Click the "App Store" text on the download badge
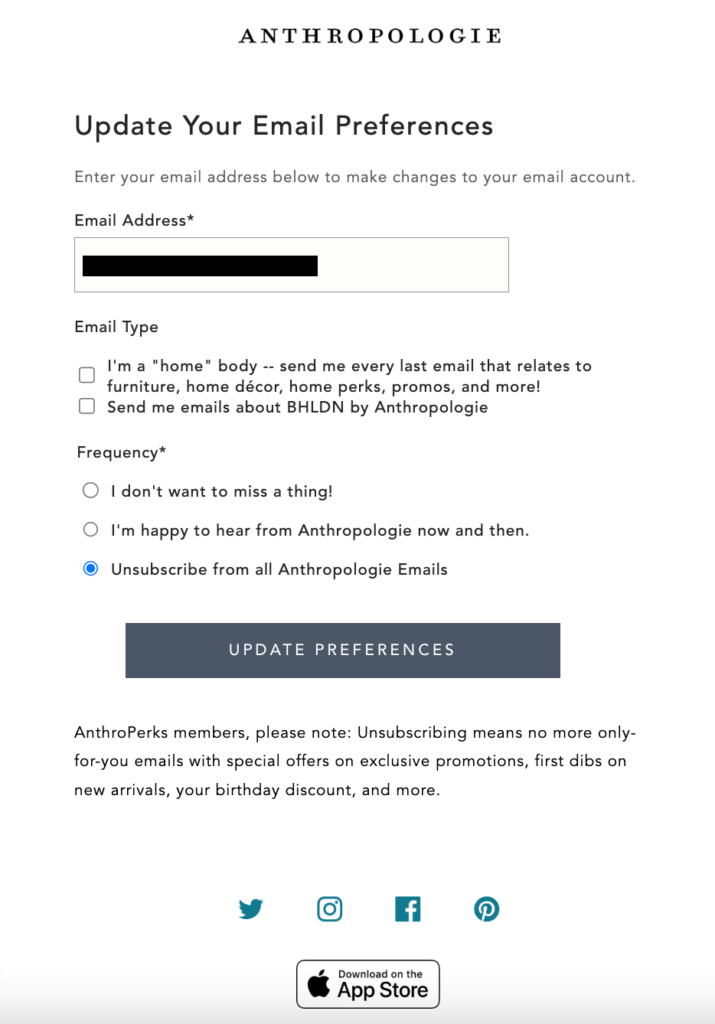 383,991
